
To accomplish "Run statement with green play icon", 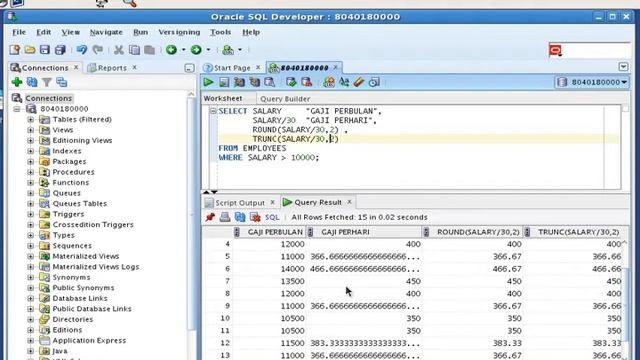I will point(209,82).
